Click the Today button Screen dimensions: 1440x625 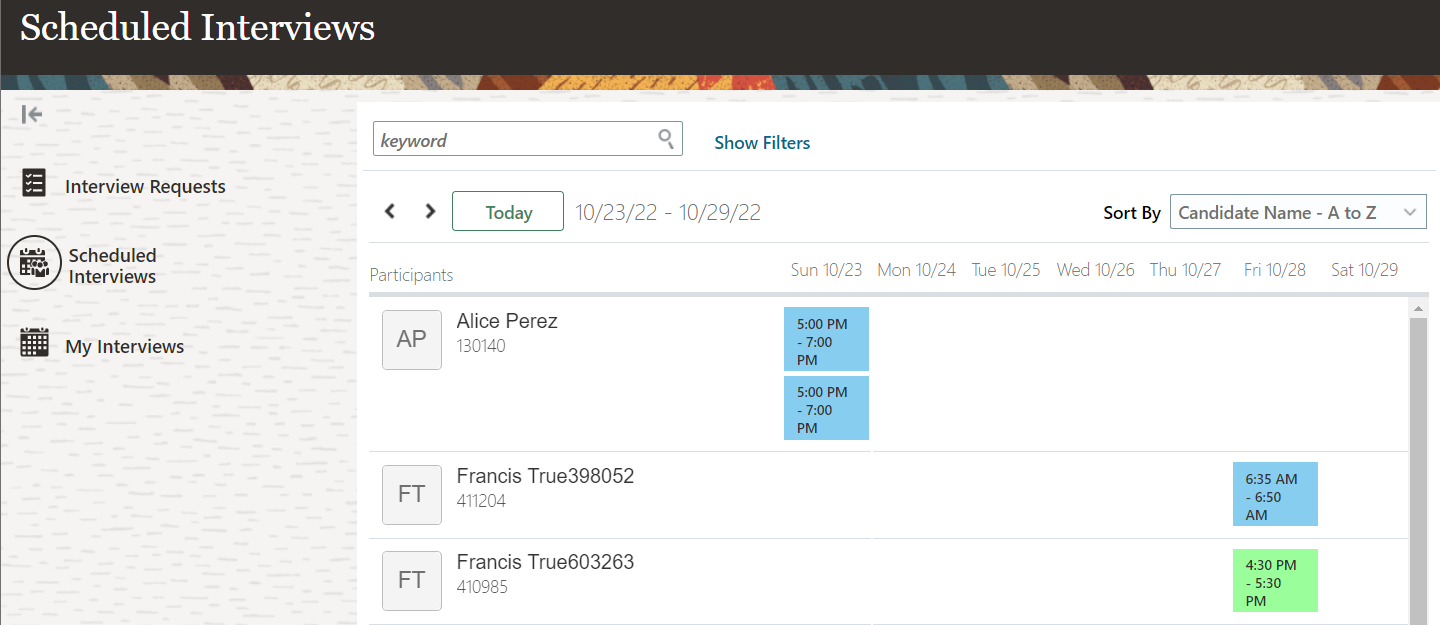(x=508, y=212)
